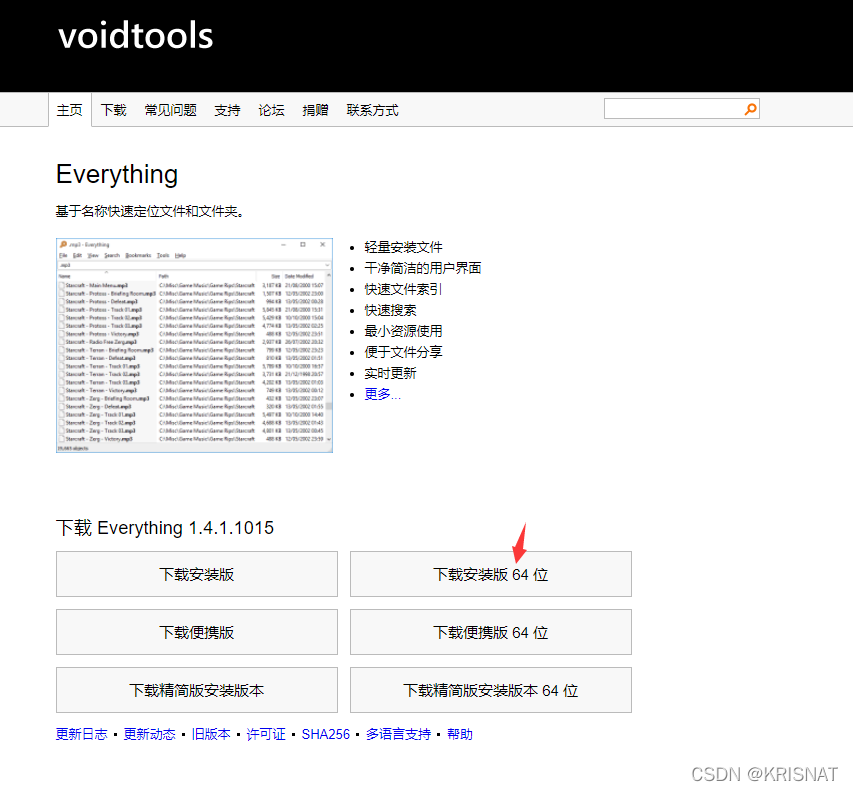Open the 更新动态 link
This screenshot has height=791, width=853.
point(150,734)
